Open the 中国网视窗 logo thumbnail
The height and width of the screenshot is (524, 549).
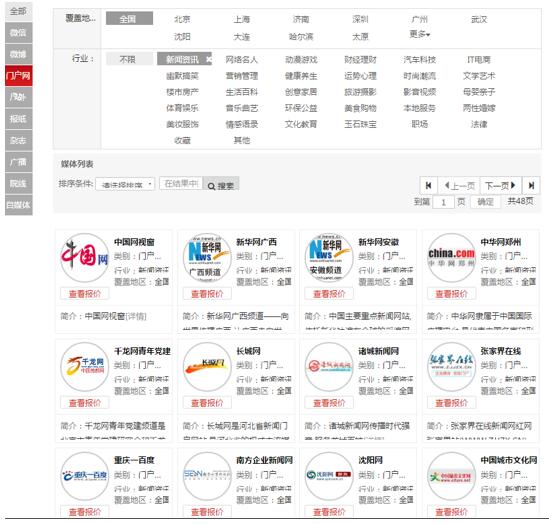click(x=85, y=258)
